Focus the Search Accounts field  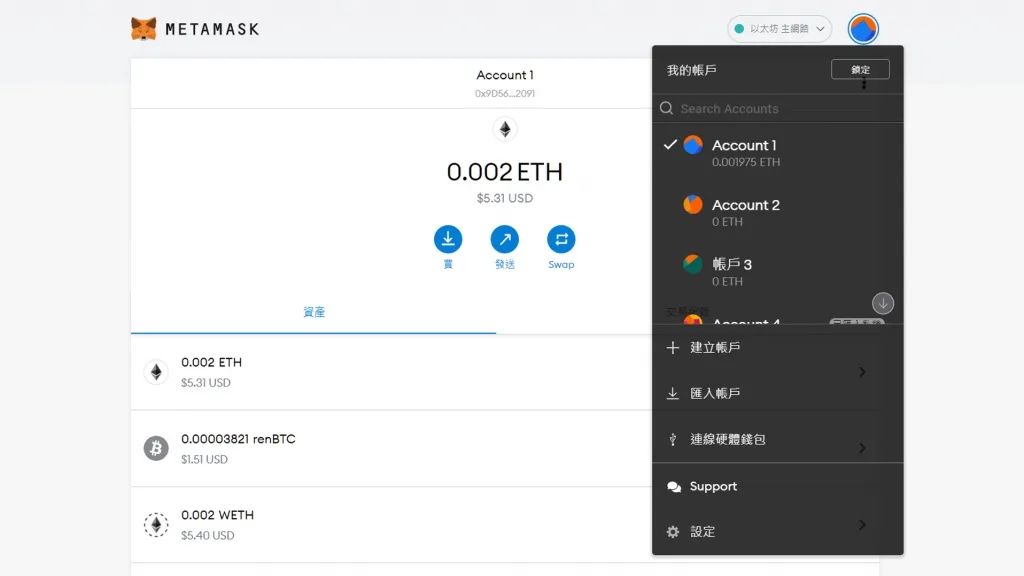[x=777, y=108]
